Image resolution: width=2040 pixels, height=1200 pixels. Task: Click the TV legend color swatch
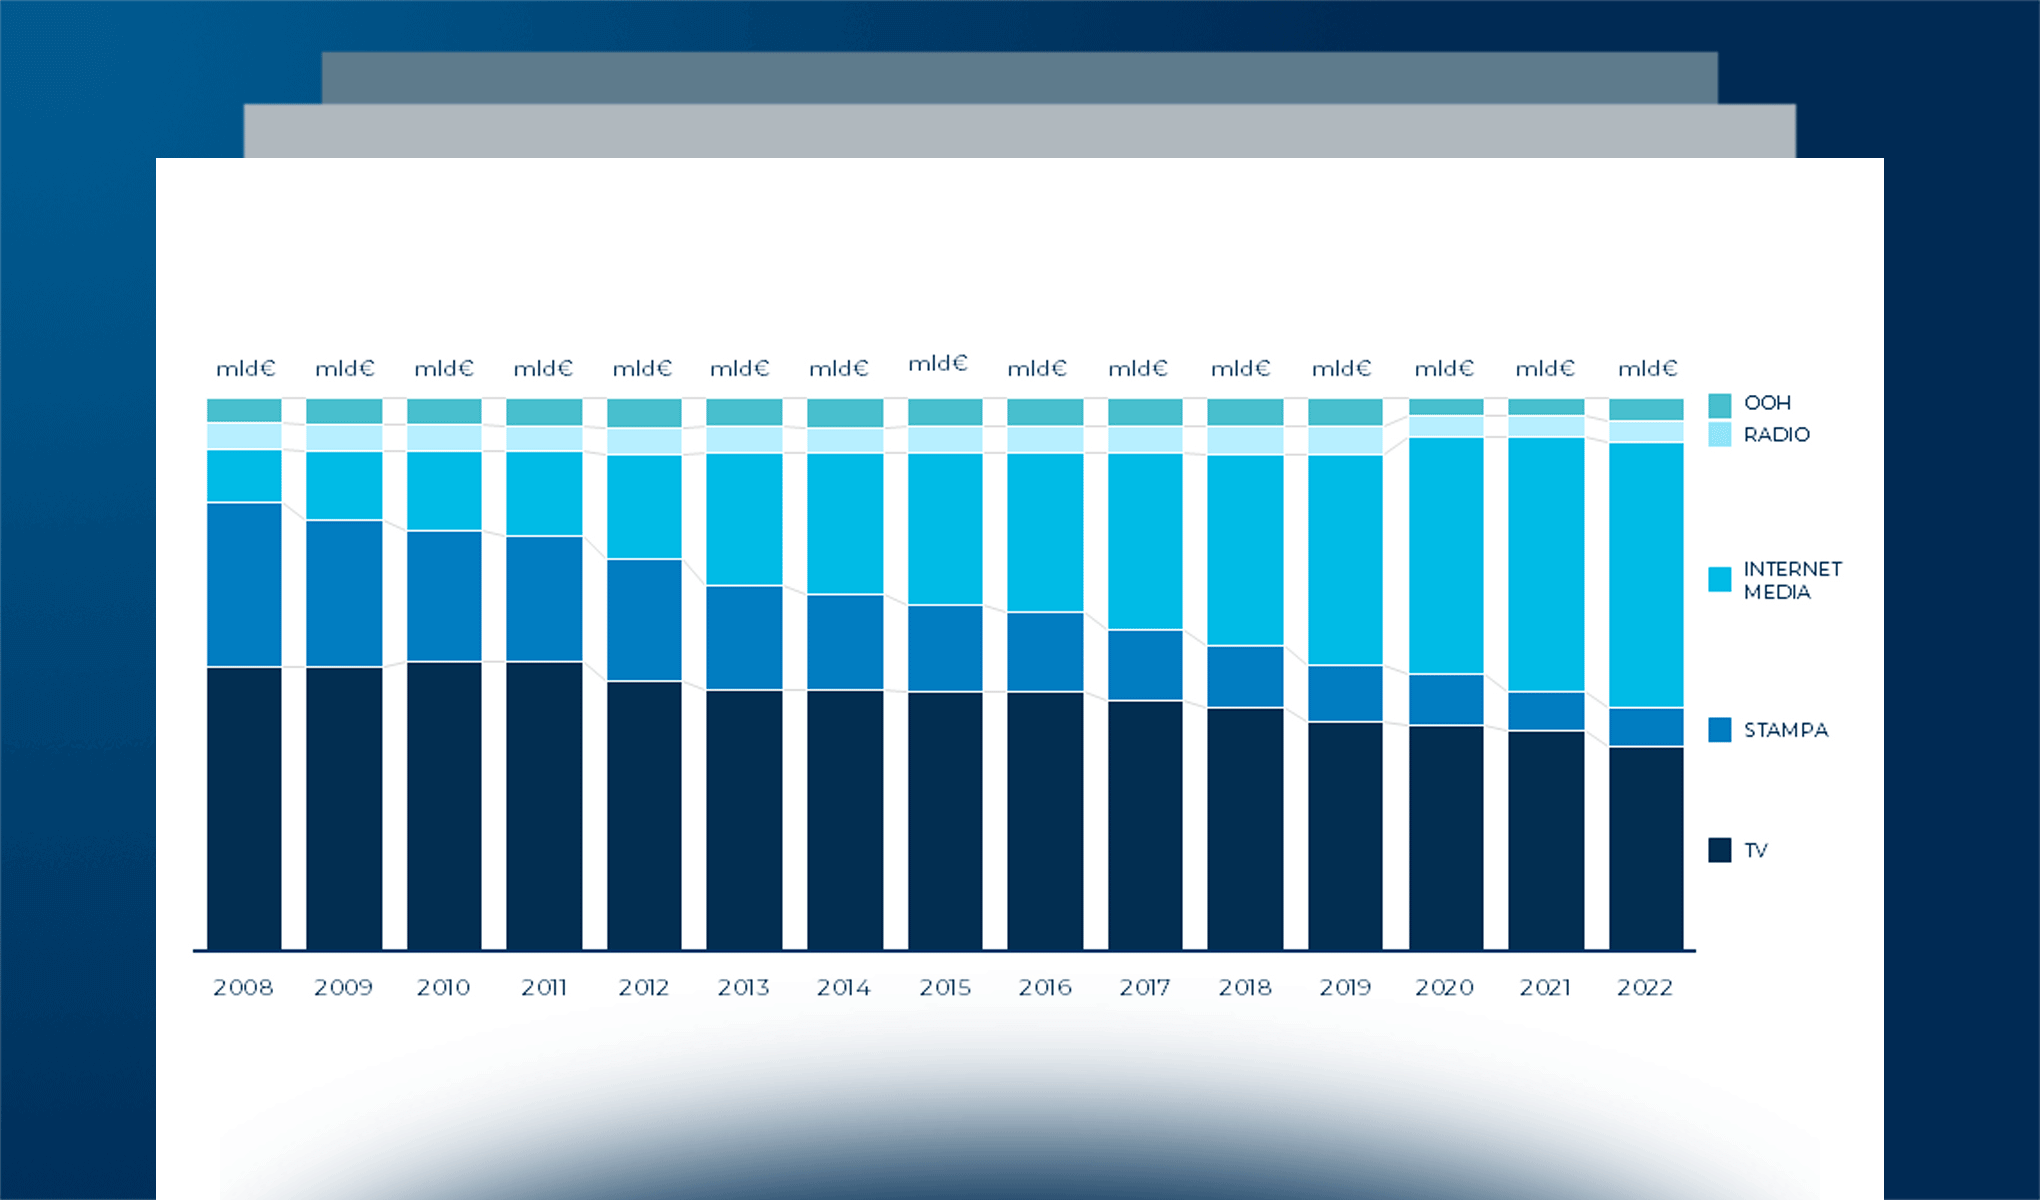(x=1719, y=850)
